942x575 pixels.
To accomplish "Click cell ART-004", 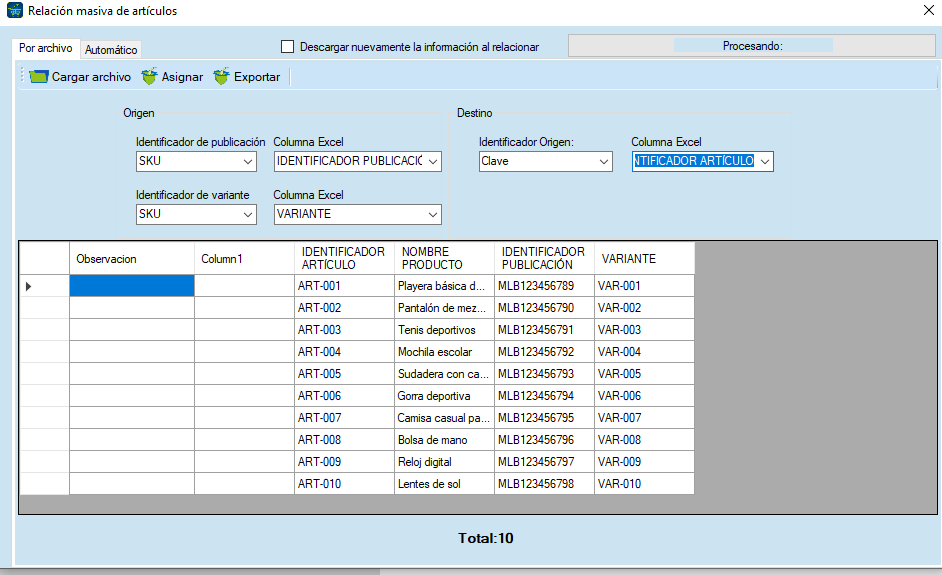I will point(344,351).
